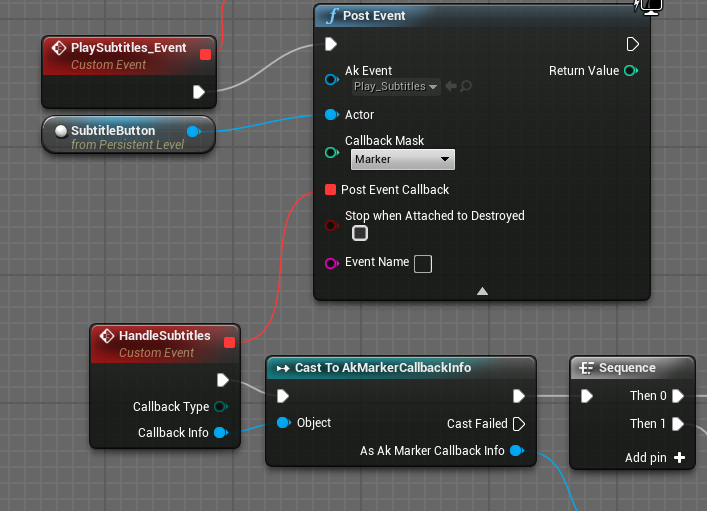Click the Return Value output pin
Image resolution: width=707 pixels, height=511 pixels.
coord(630,71)
